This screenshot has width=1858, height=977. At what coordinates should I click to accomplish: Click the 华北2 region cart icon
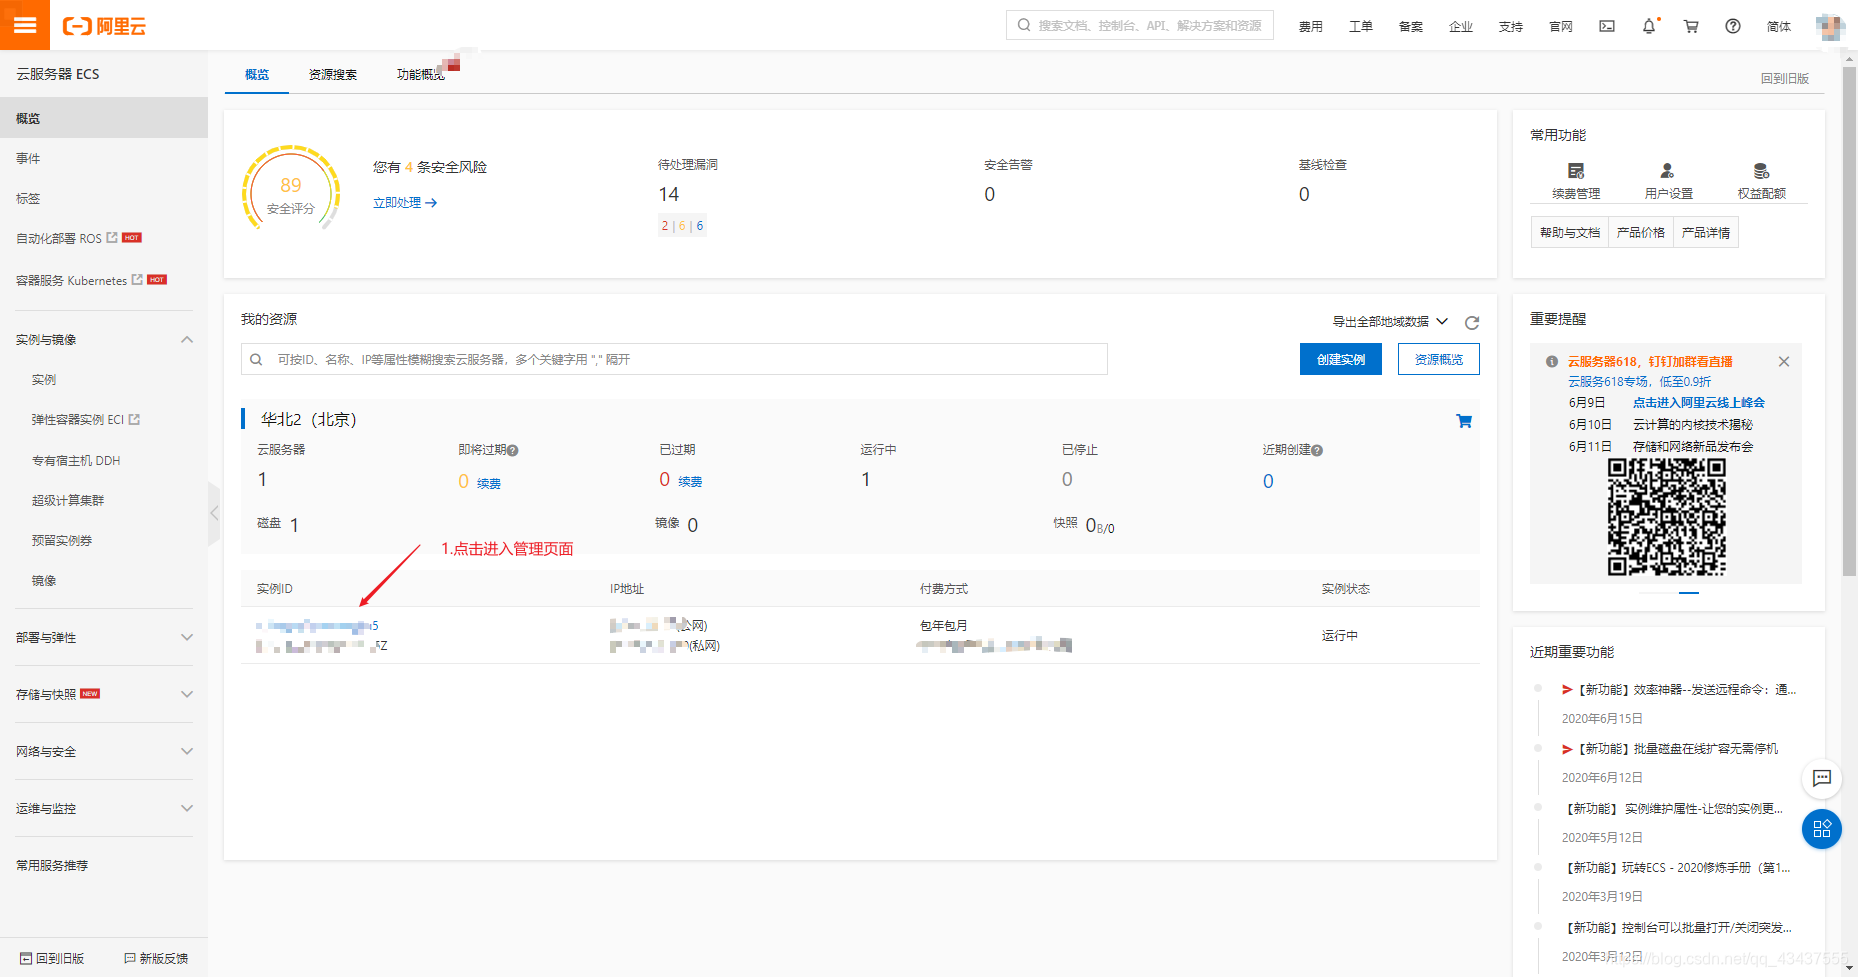click(x=1464, y=421)
